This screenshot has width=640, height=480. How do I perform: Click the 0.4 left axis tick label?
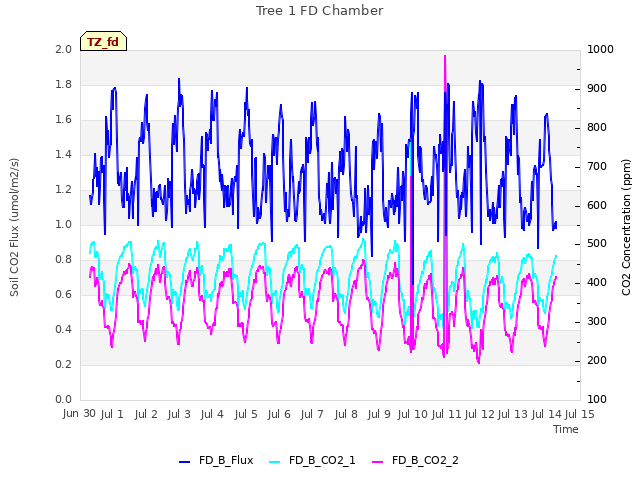[x=63, y=329]
